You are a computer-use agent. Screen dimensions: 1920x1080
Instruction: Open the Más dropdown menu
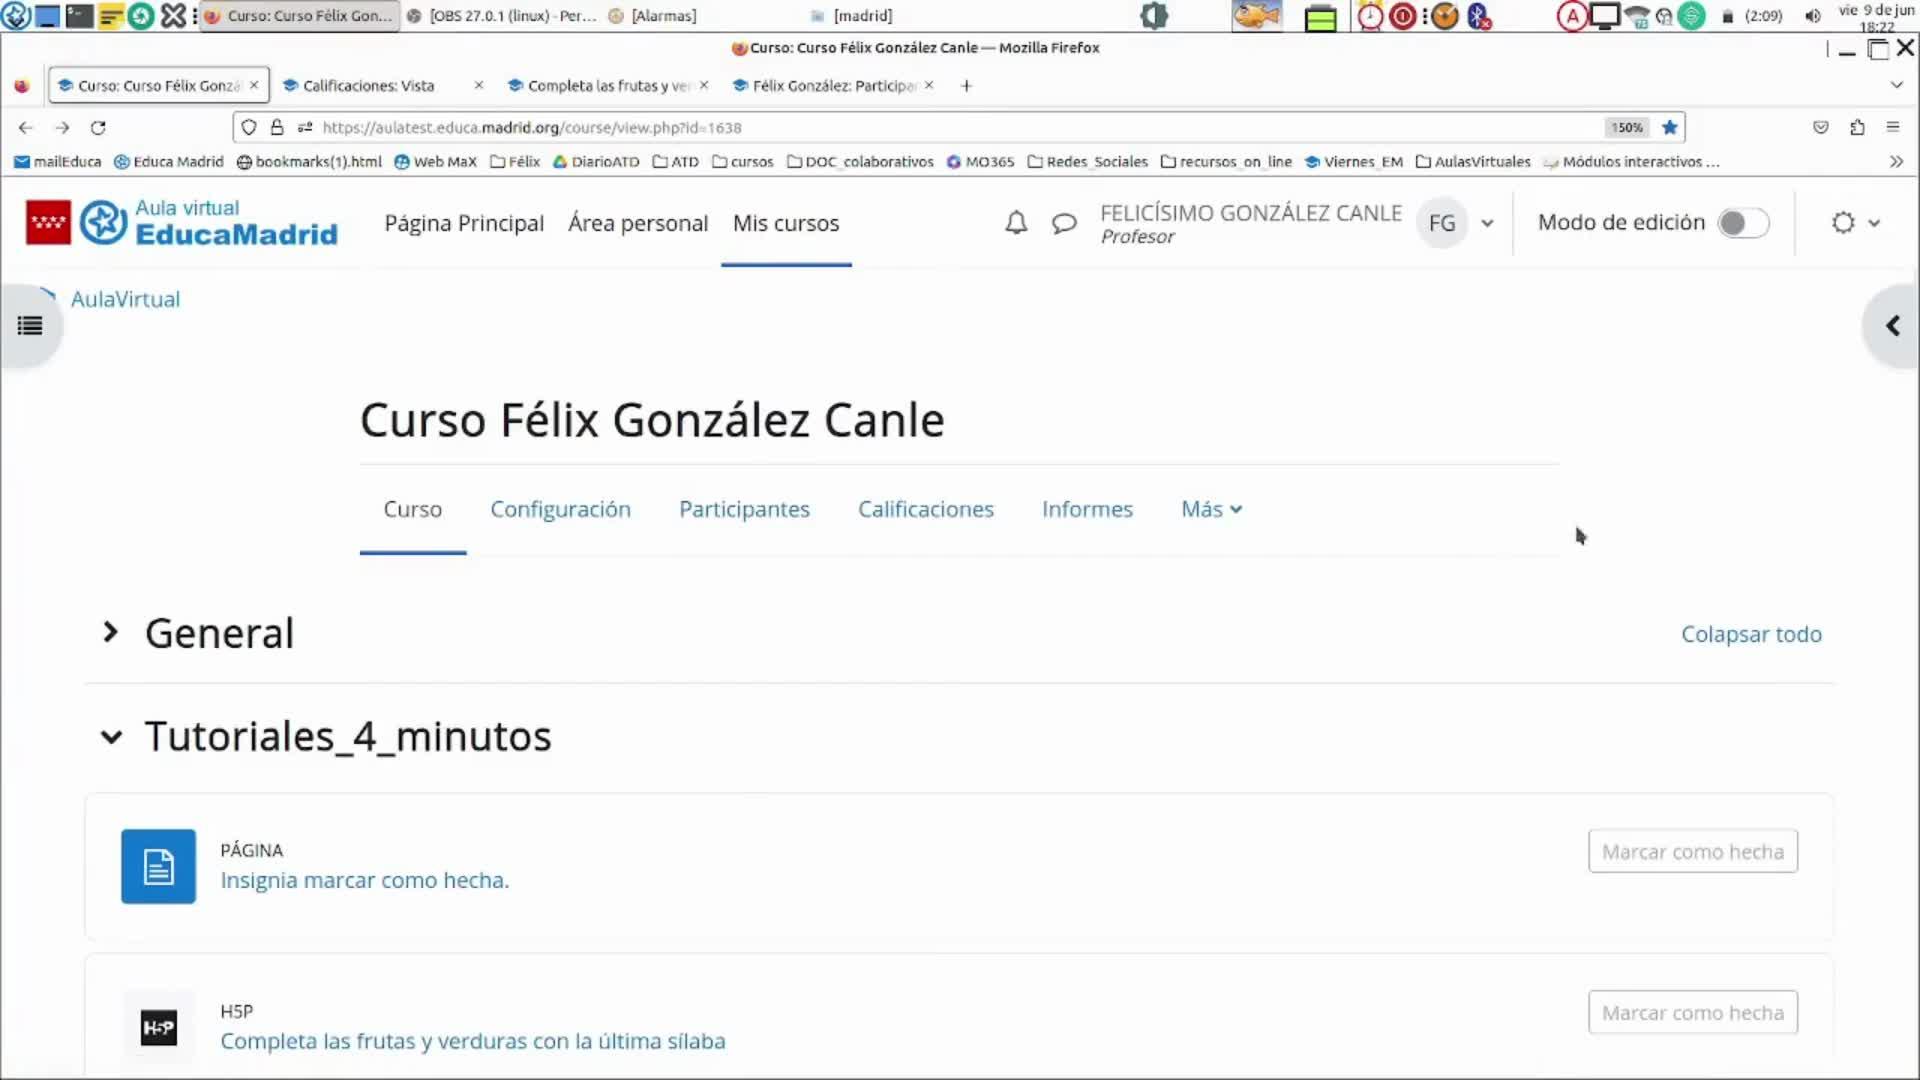point(1211,509)
